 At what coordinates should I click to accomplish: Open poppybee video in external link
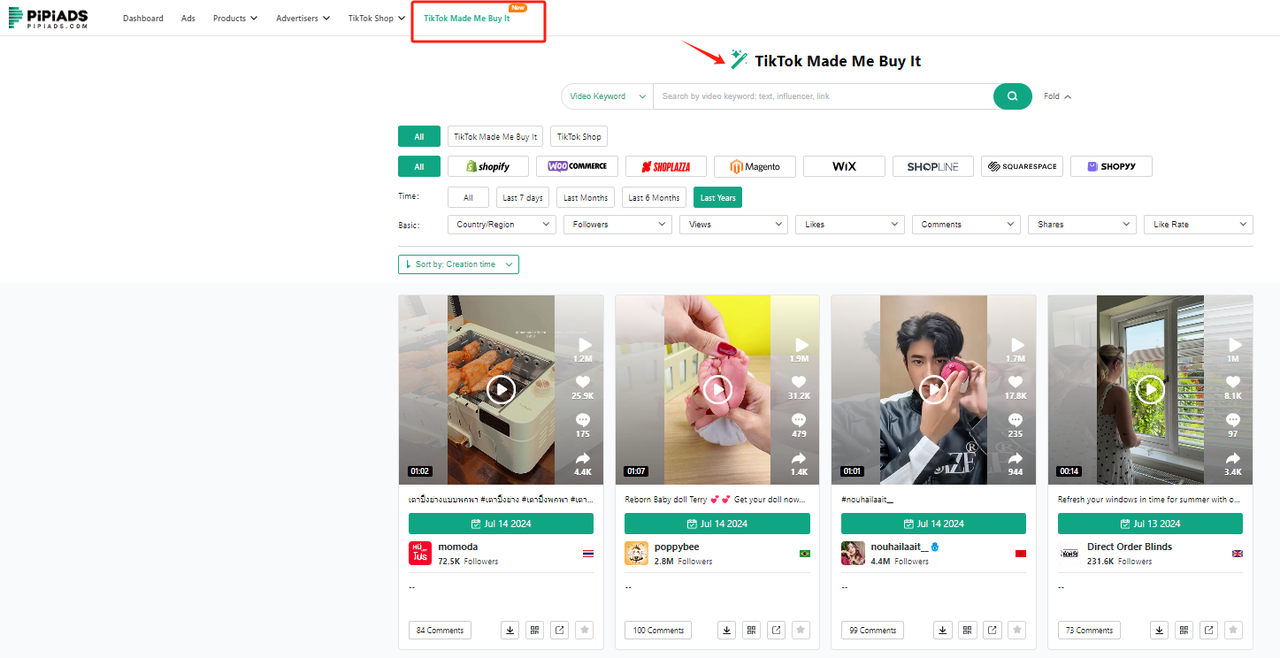click(776, 630)
